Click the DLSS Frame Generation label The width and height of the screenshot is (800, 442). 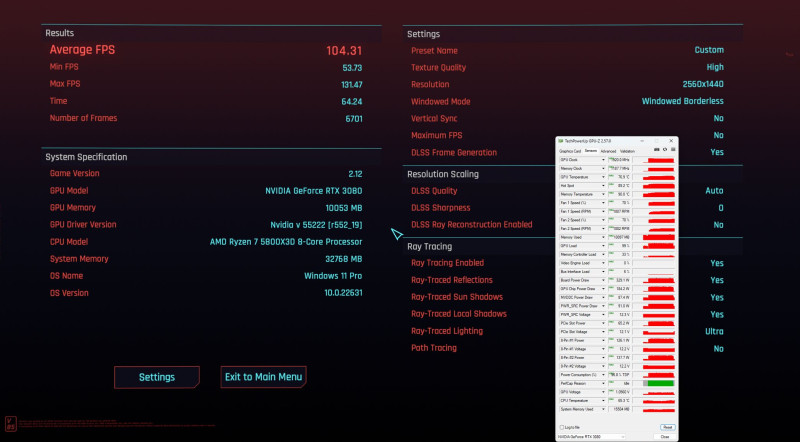pos(454,153)
